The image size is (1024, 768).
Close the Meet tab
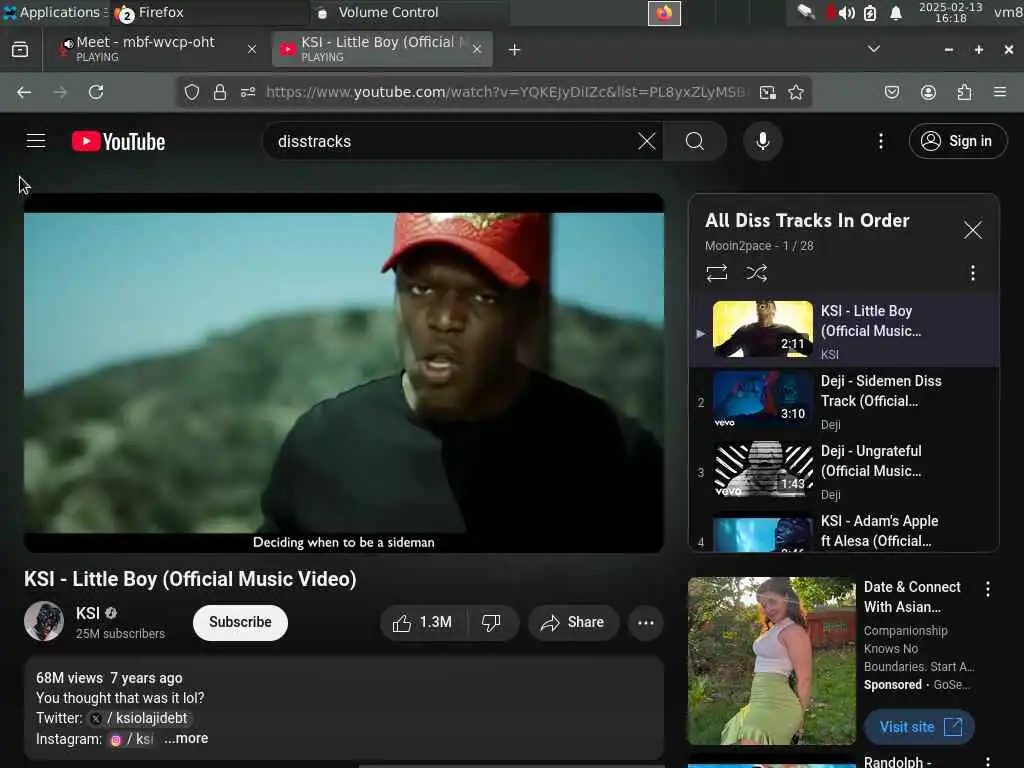coord(251,49)
